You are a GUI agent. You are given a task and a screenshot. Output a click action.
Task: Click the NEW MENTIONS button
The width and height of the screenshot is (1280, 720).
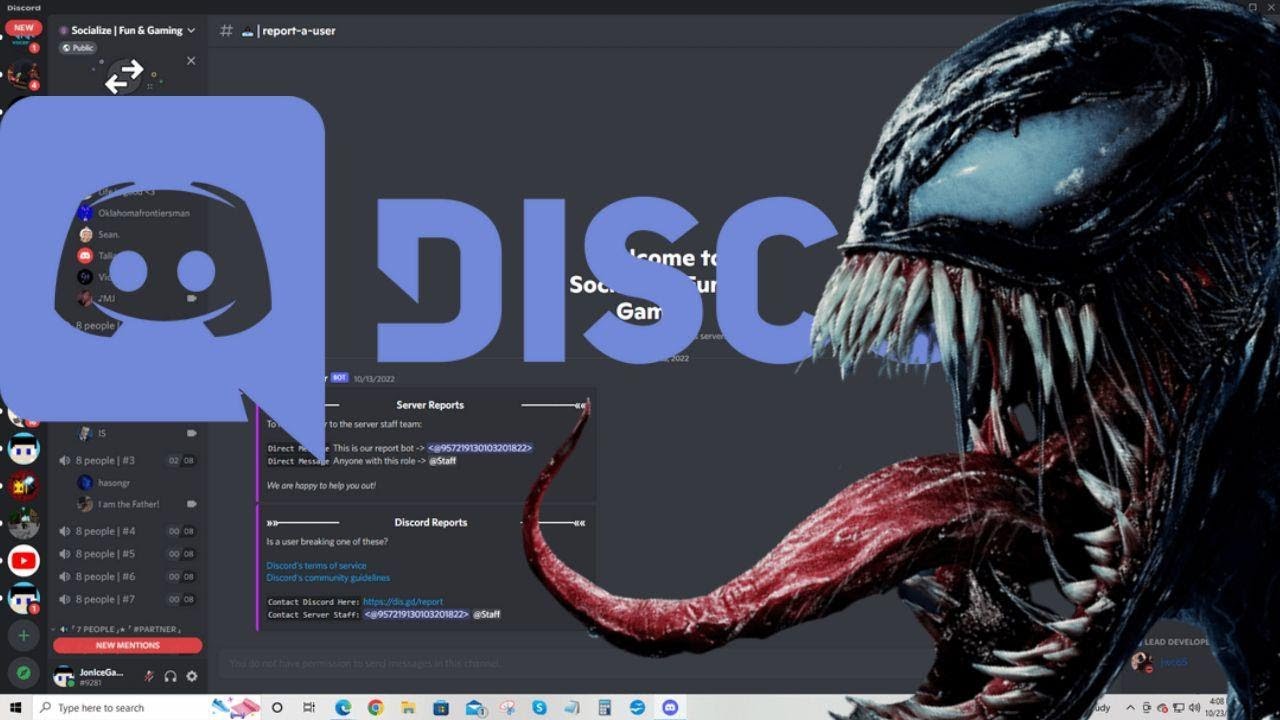pyautogui.click(x=127, y=645)
